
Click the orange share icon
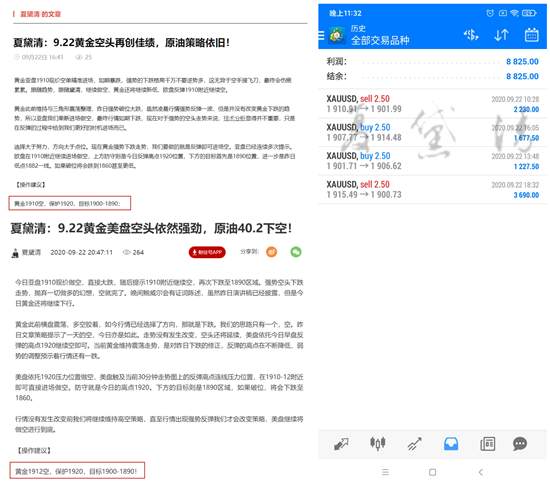[271, 252]
